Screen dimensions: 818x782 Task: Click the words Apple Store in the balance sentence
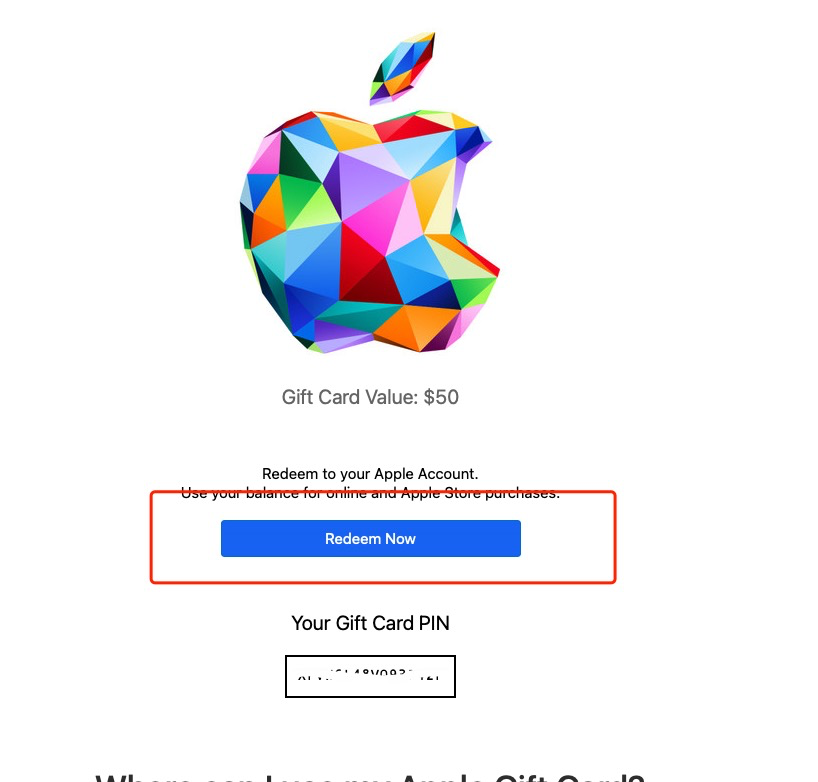(x=441, y=493)
